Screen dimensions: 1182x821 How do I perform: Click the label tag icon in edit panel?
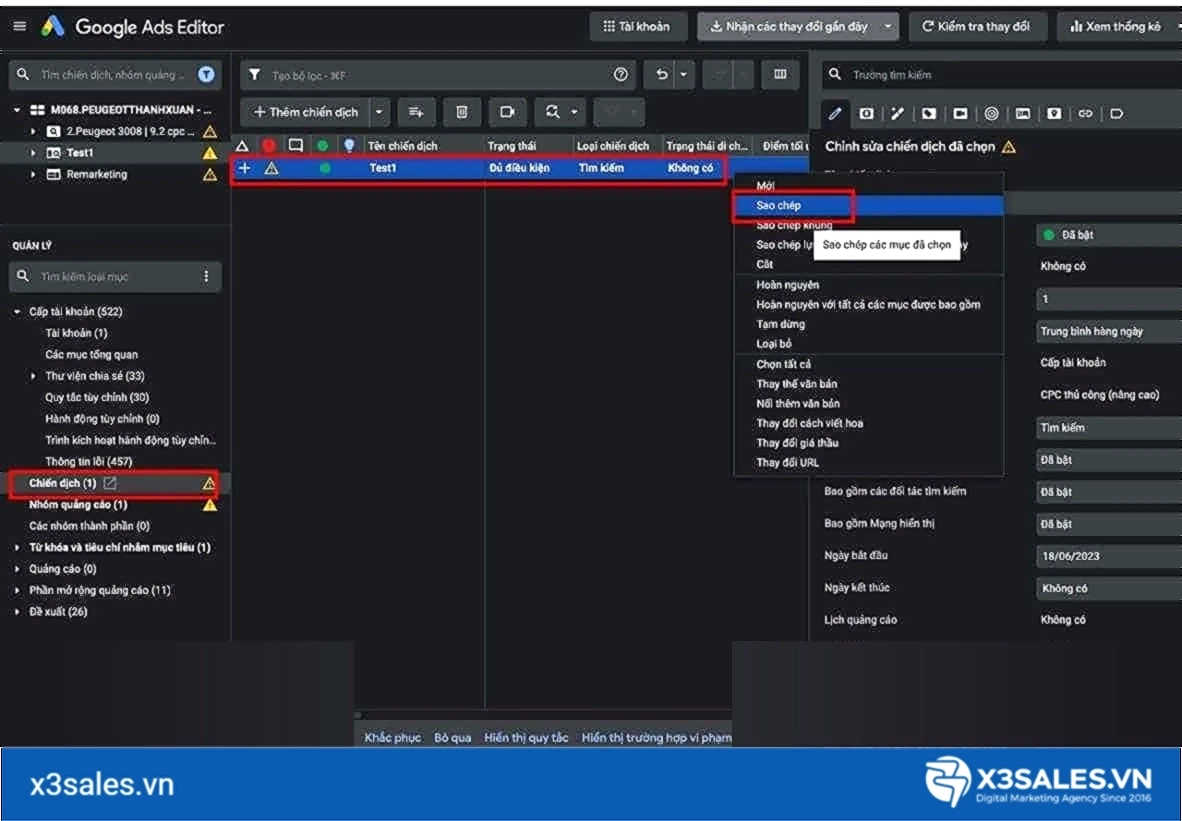pyautogui.click(x=1116, y=114)
